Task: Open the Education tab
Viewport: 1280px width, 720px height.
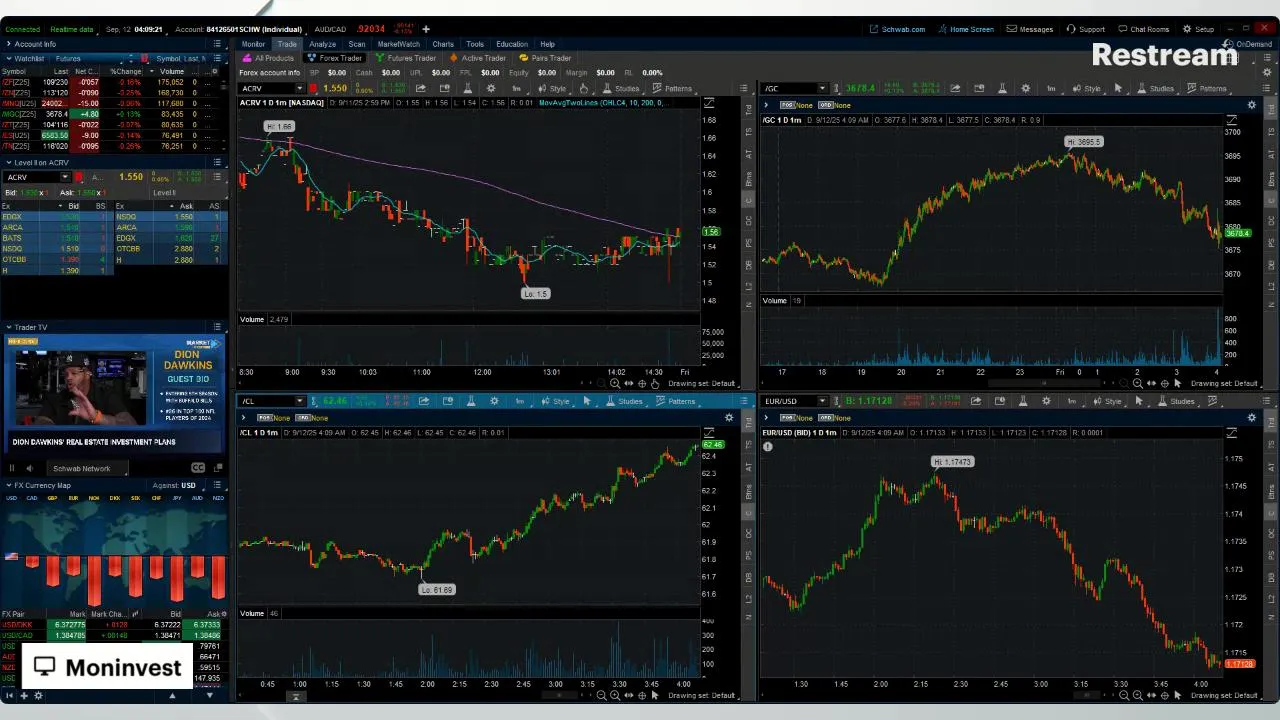Action: pos(511,44)
